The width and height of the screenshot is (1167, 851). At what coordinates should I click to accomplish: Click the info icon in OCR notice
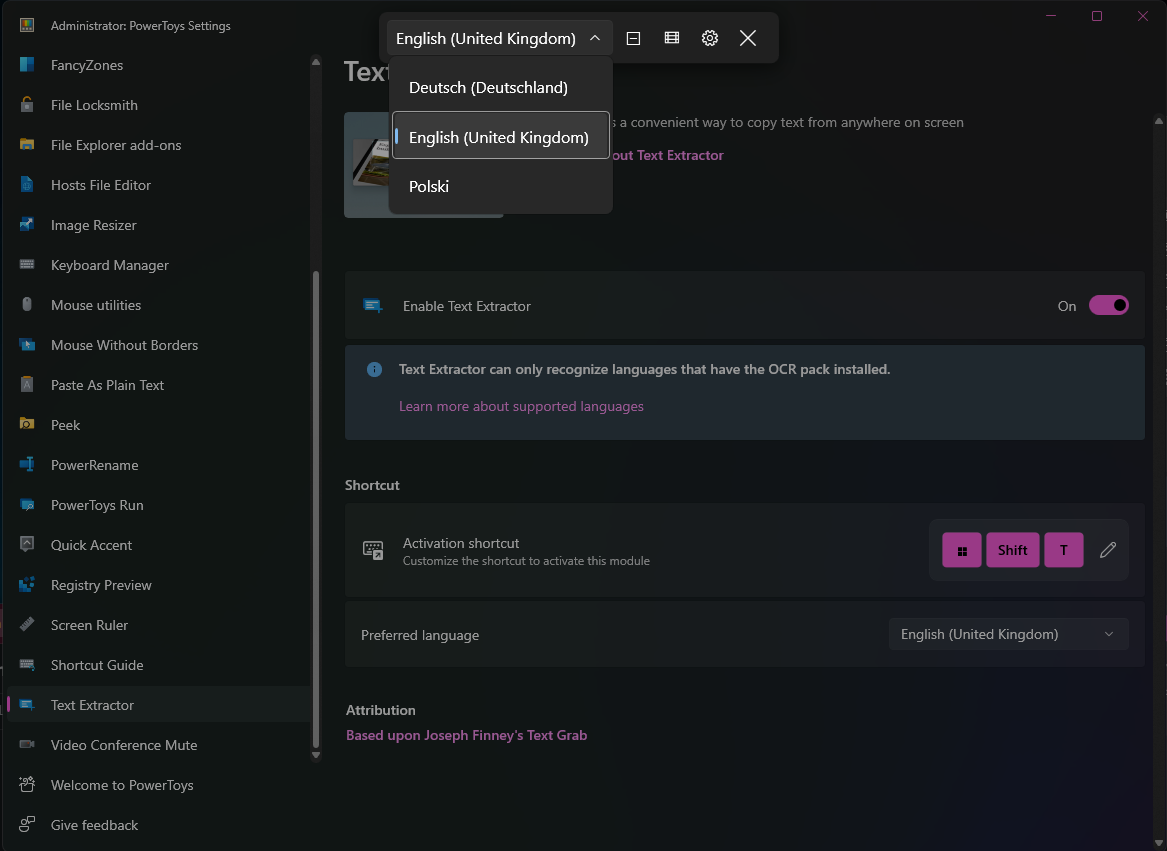(x=374, y=369)
